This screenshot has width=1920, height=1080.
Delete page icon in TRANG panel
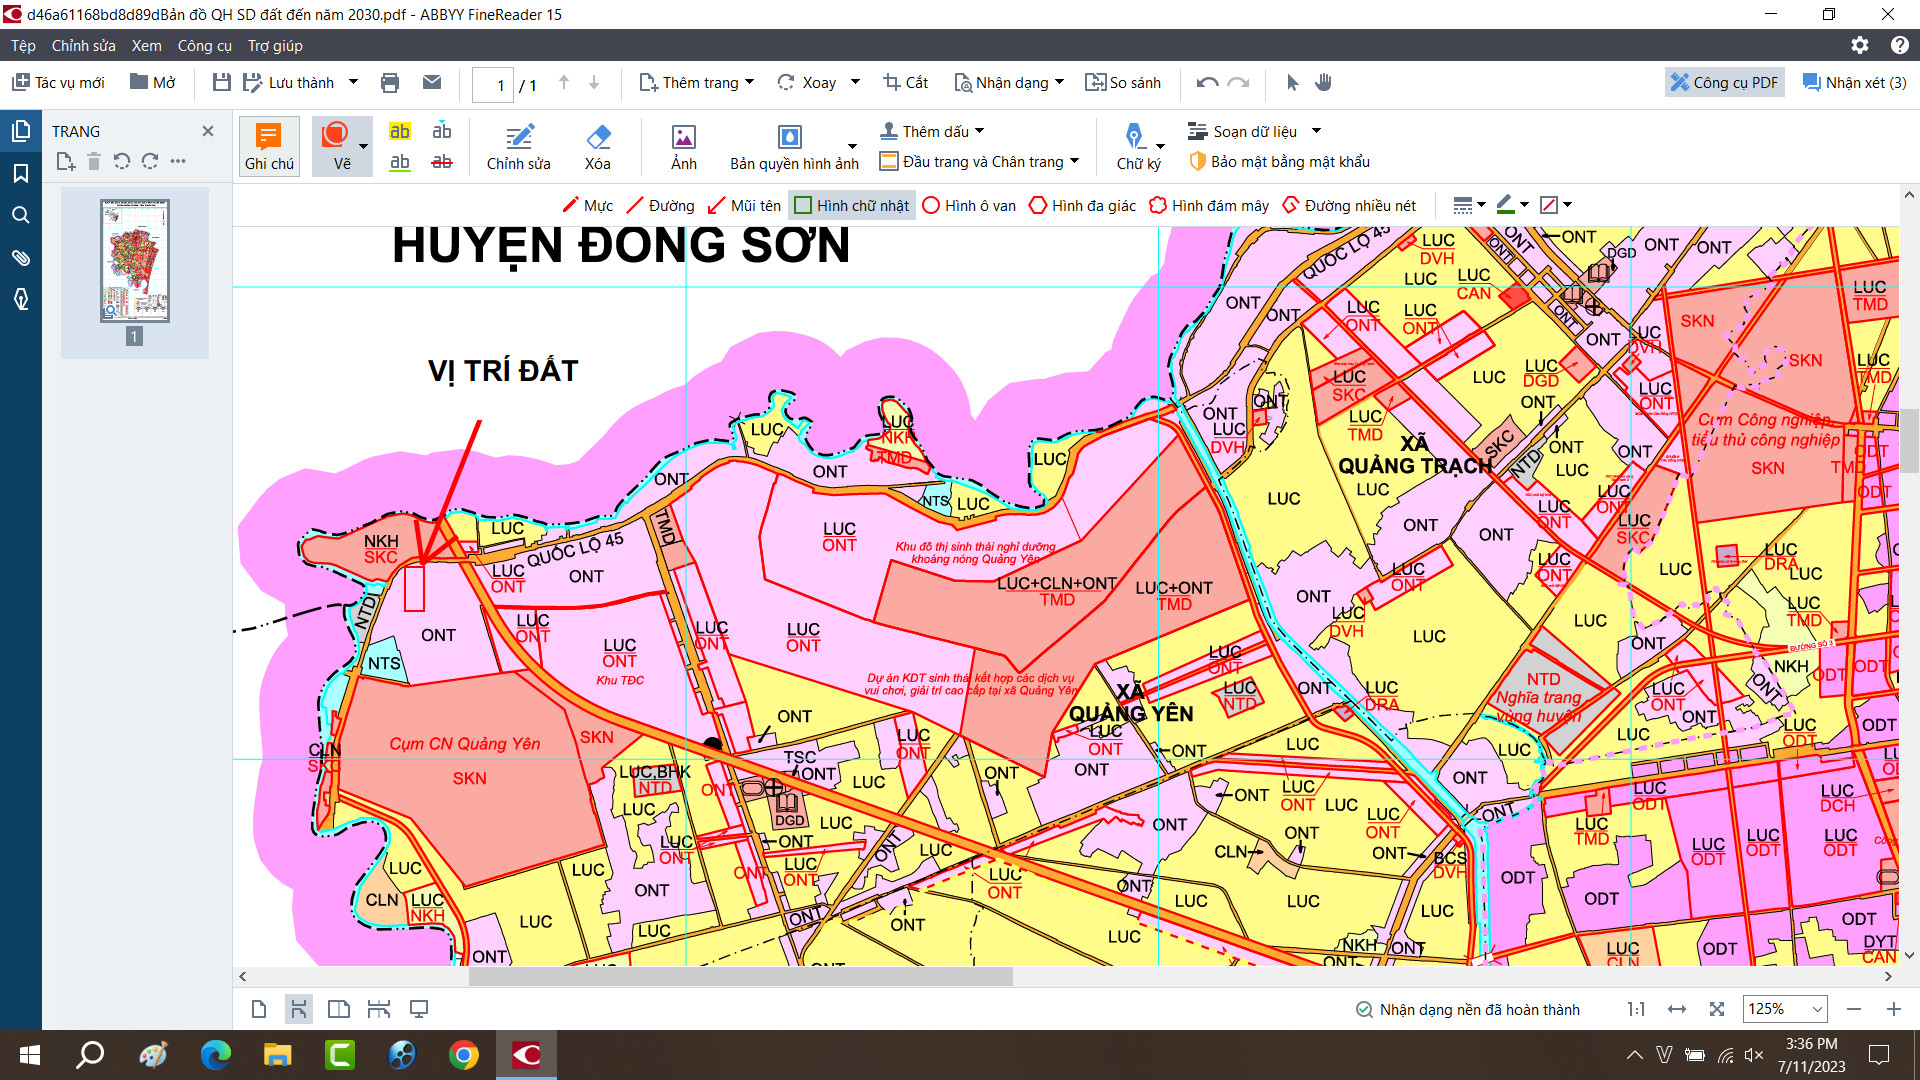(x=93, y=161)
